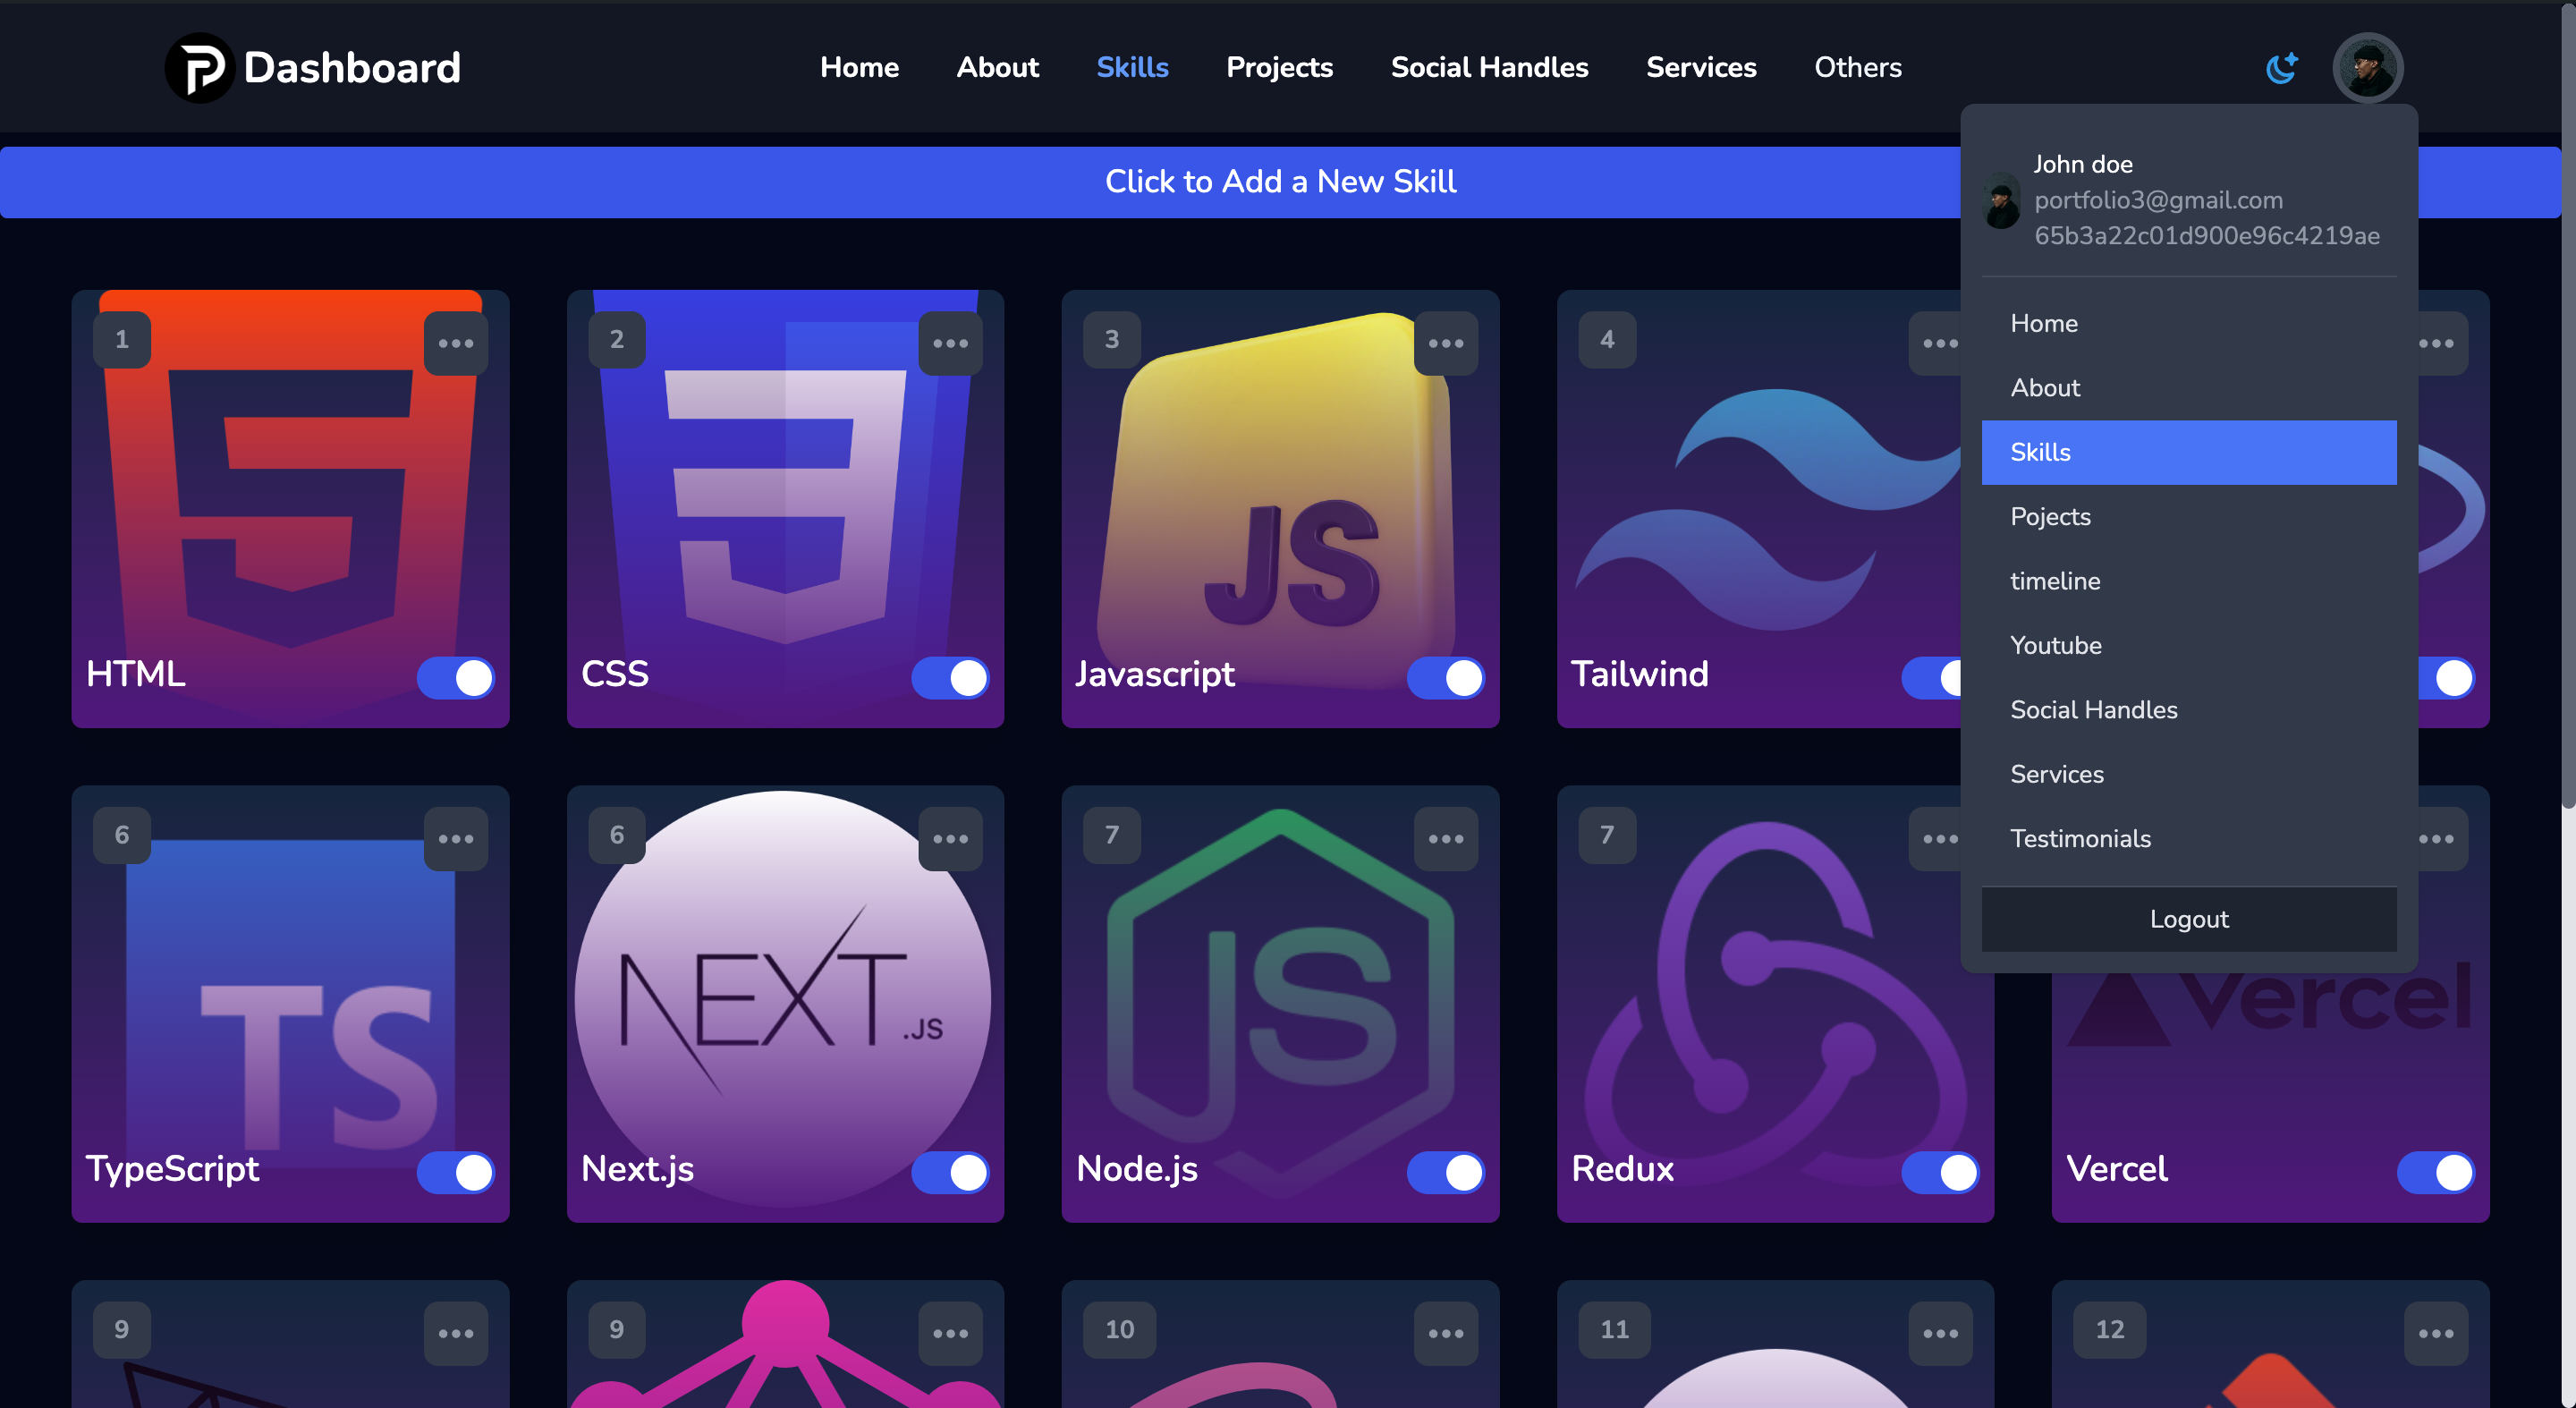Open Projects in the top navbar
The image size is (2576, 1408).
point(1279,67)
